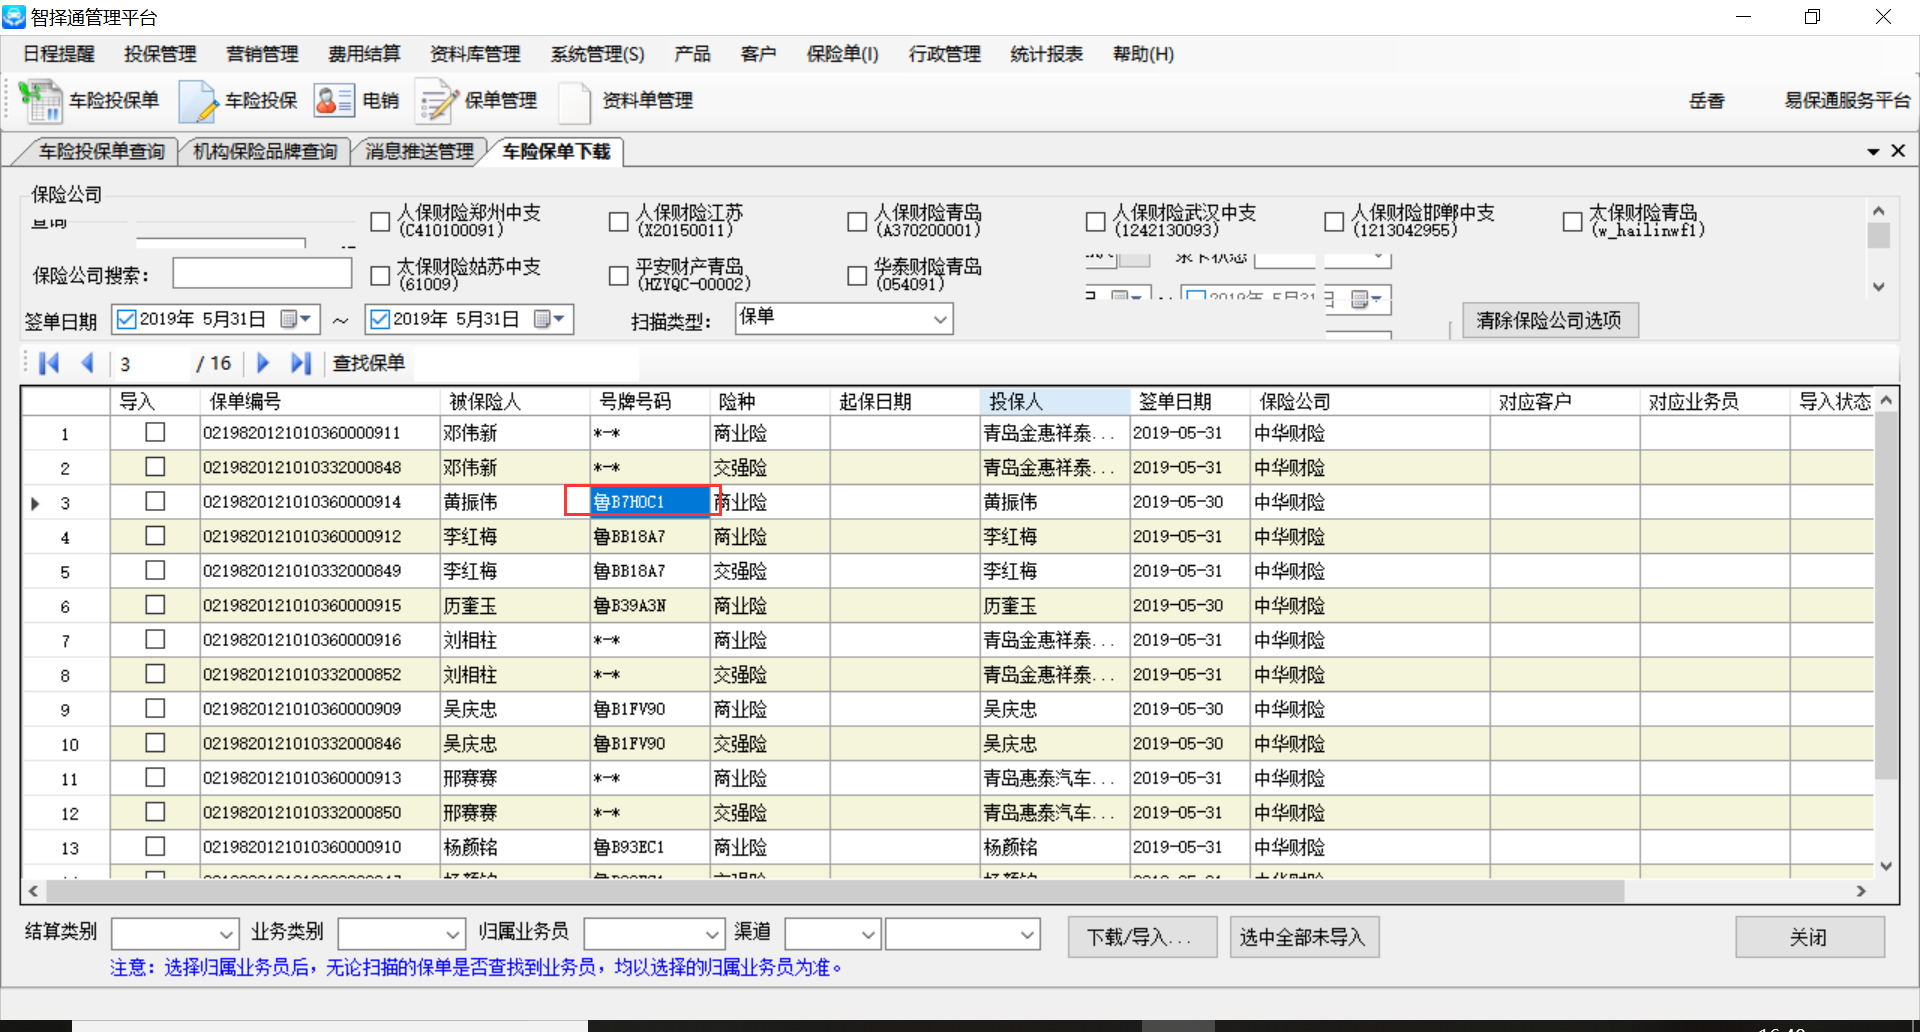Image resolution: width=1920 pixels, height=1032 pixels.
Task: Click the 清除保险公司选项 button
Action: (1549, 320)
